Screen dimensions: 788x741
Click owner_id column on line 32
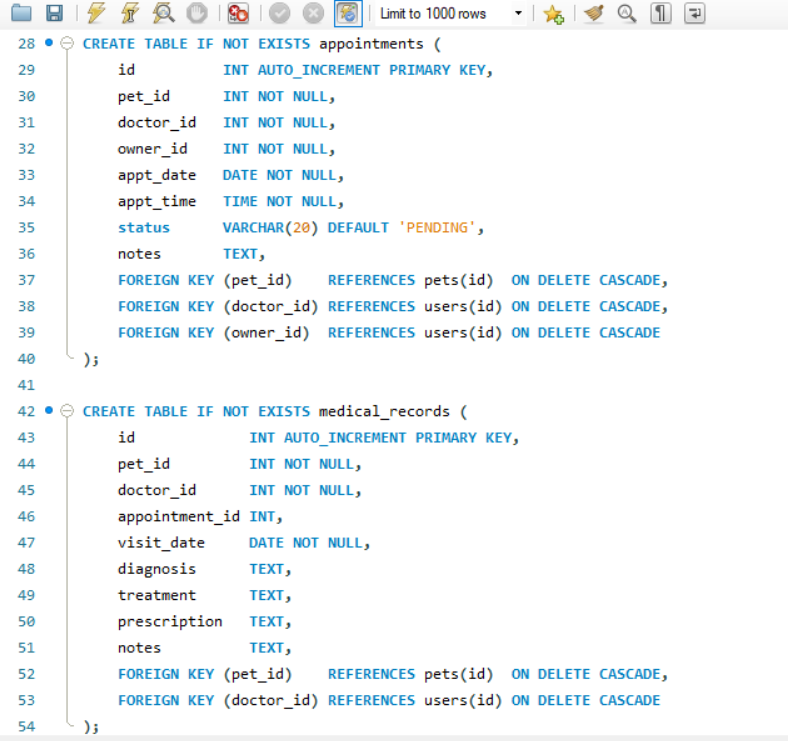pos(152,149)
